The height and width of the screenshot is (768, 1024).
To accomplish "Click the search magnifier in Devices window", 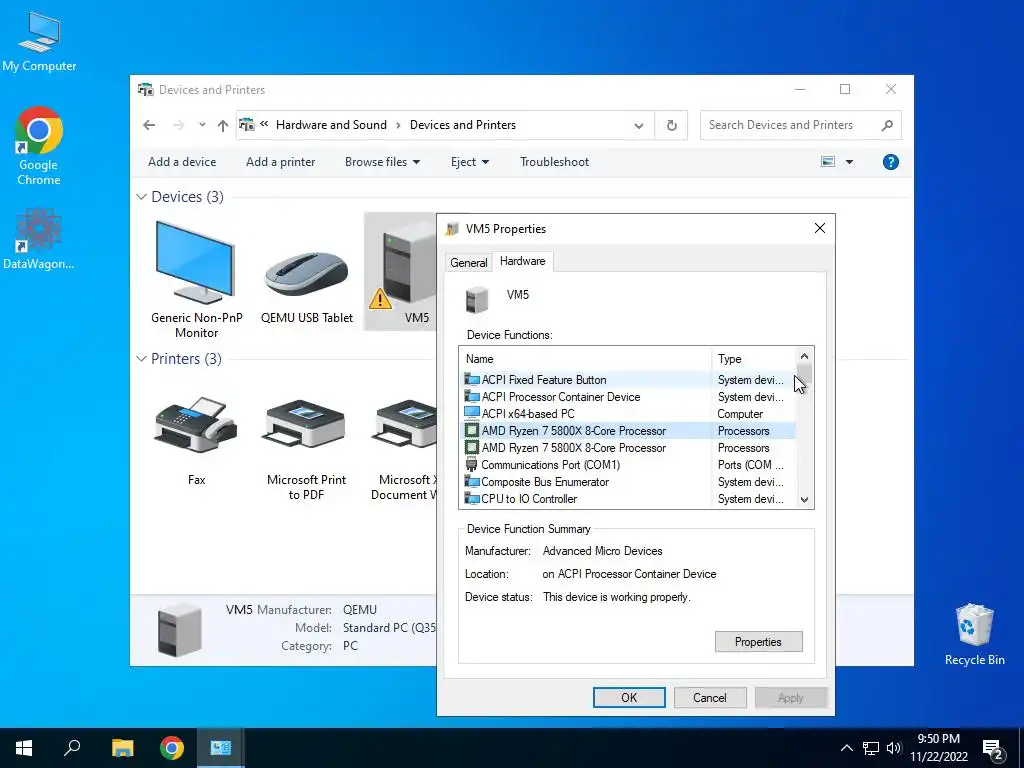I will click(886, 125).
